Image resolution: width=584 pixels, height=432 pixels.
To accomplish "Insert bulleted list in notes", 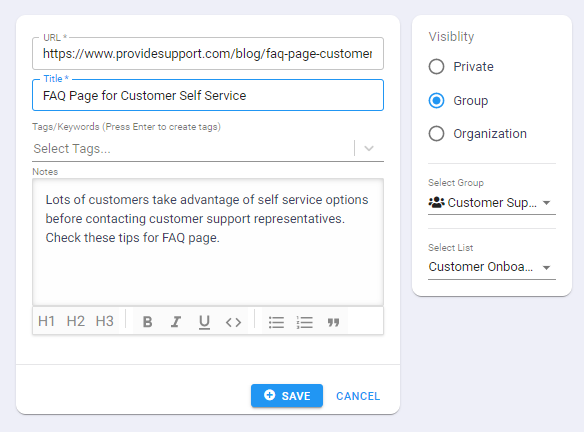I will pos(276,322).
